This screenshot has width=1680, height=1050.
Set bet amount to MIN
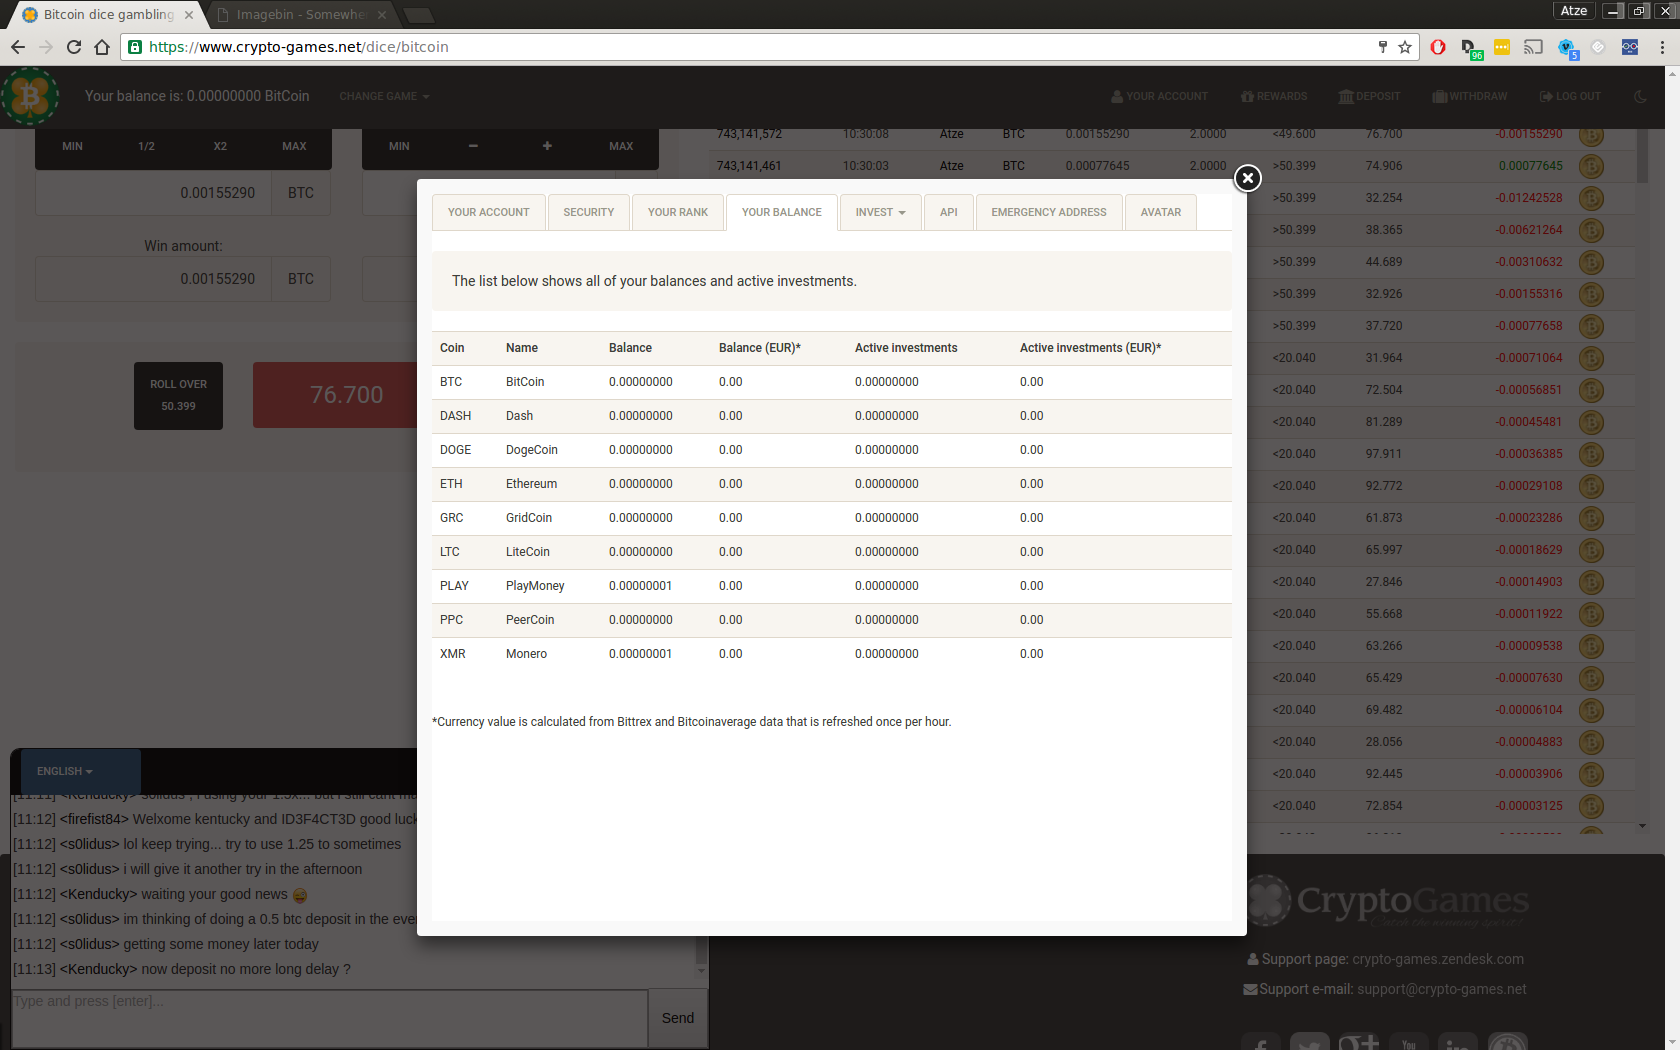[x=72, y=146]
